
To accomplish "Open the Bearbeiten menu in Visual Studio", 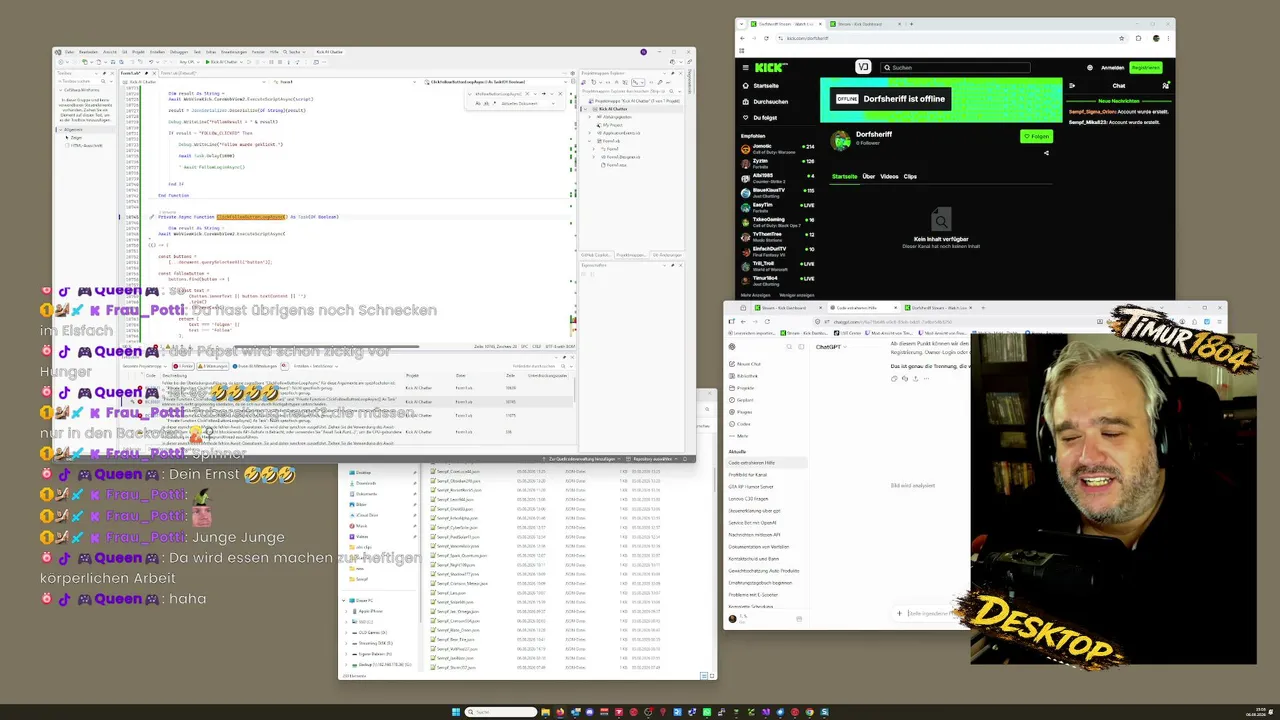I will click(88, 52).
